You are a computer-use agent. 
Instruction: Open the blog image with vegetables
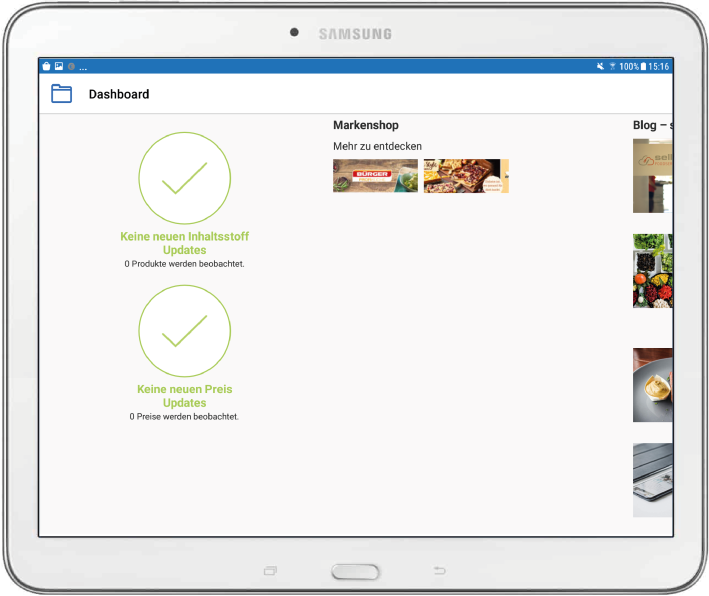pos(652,270)
